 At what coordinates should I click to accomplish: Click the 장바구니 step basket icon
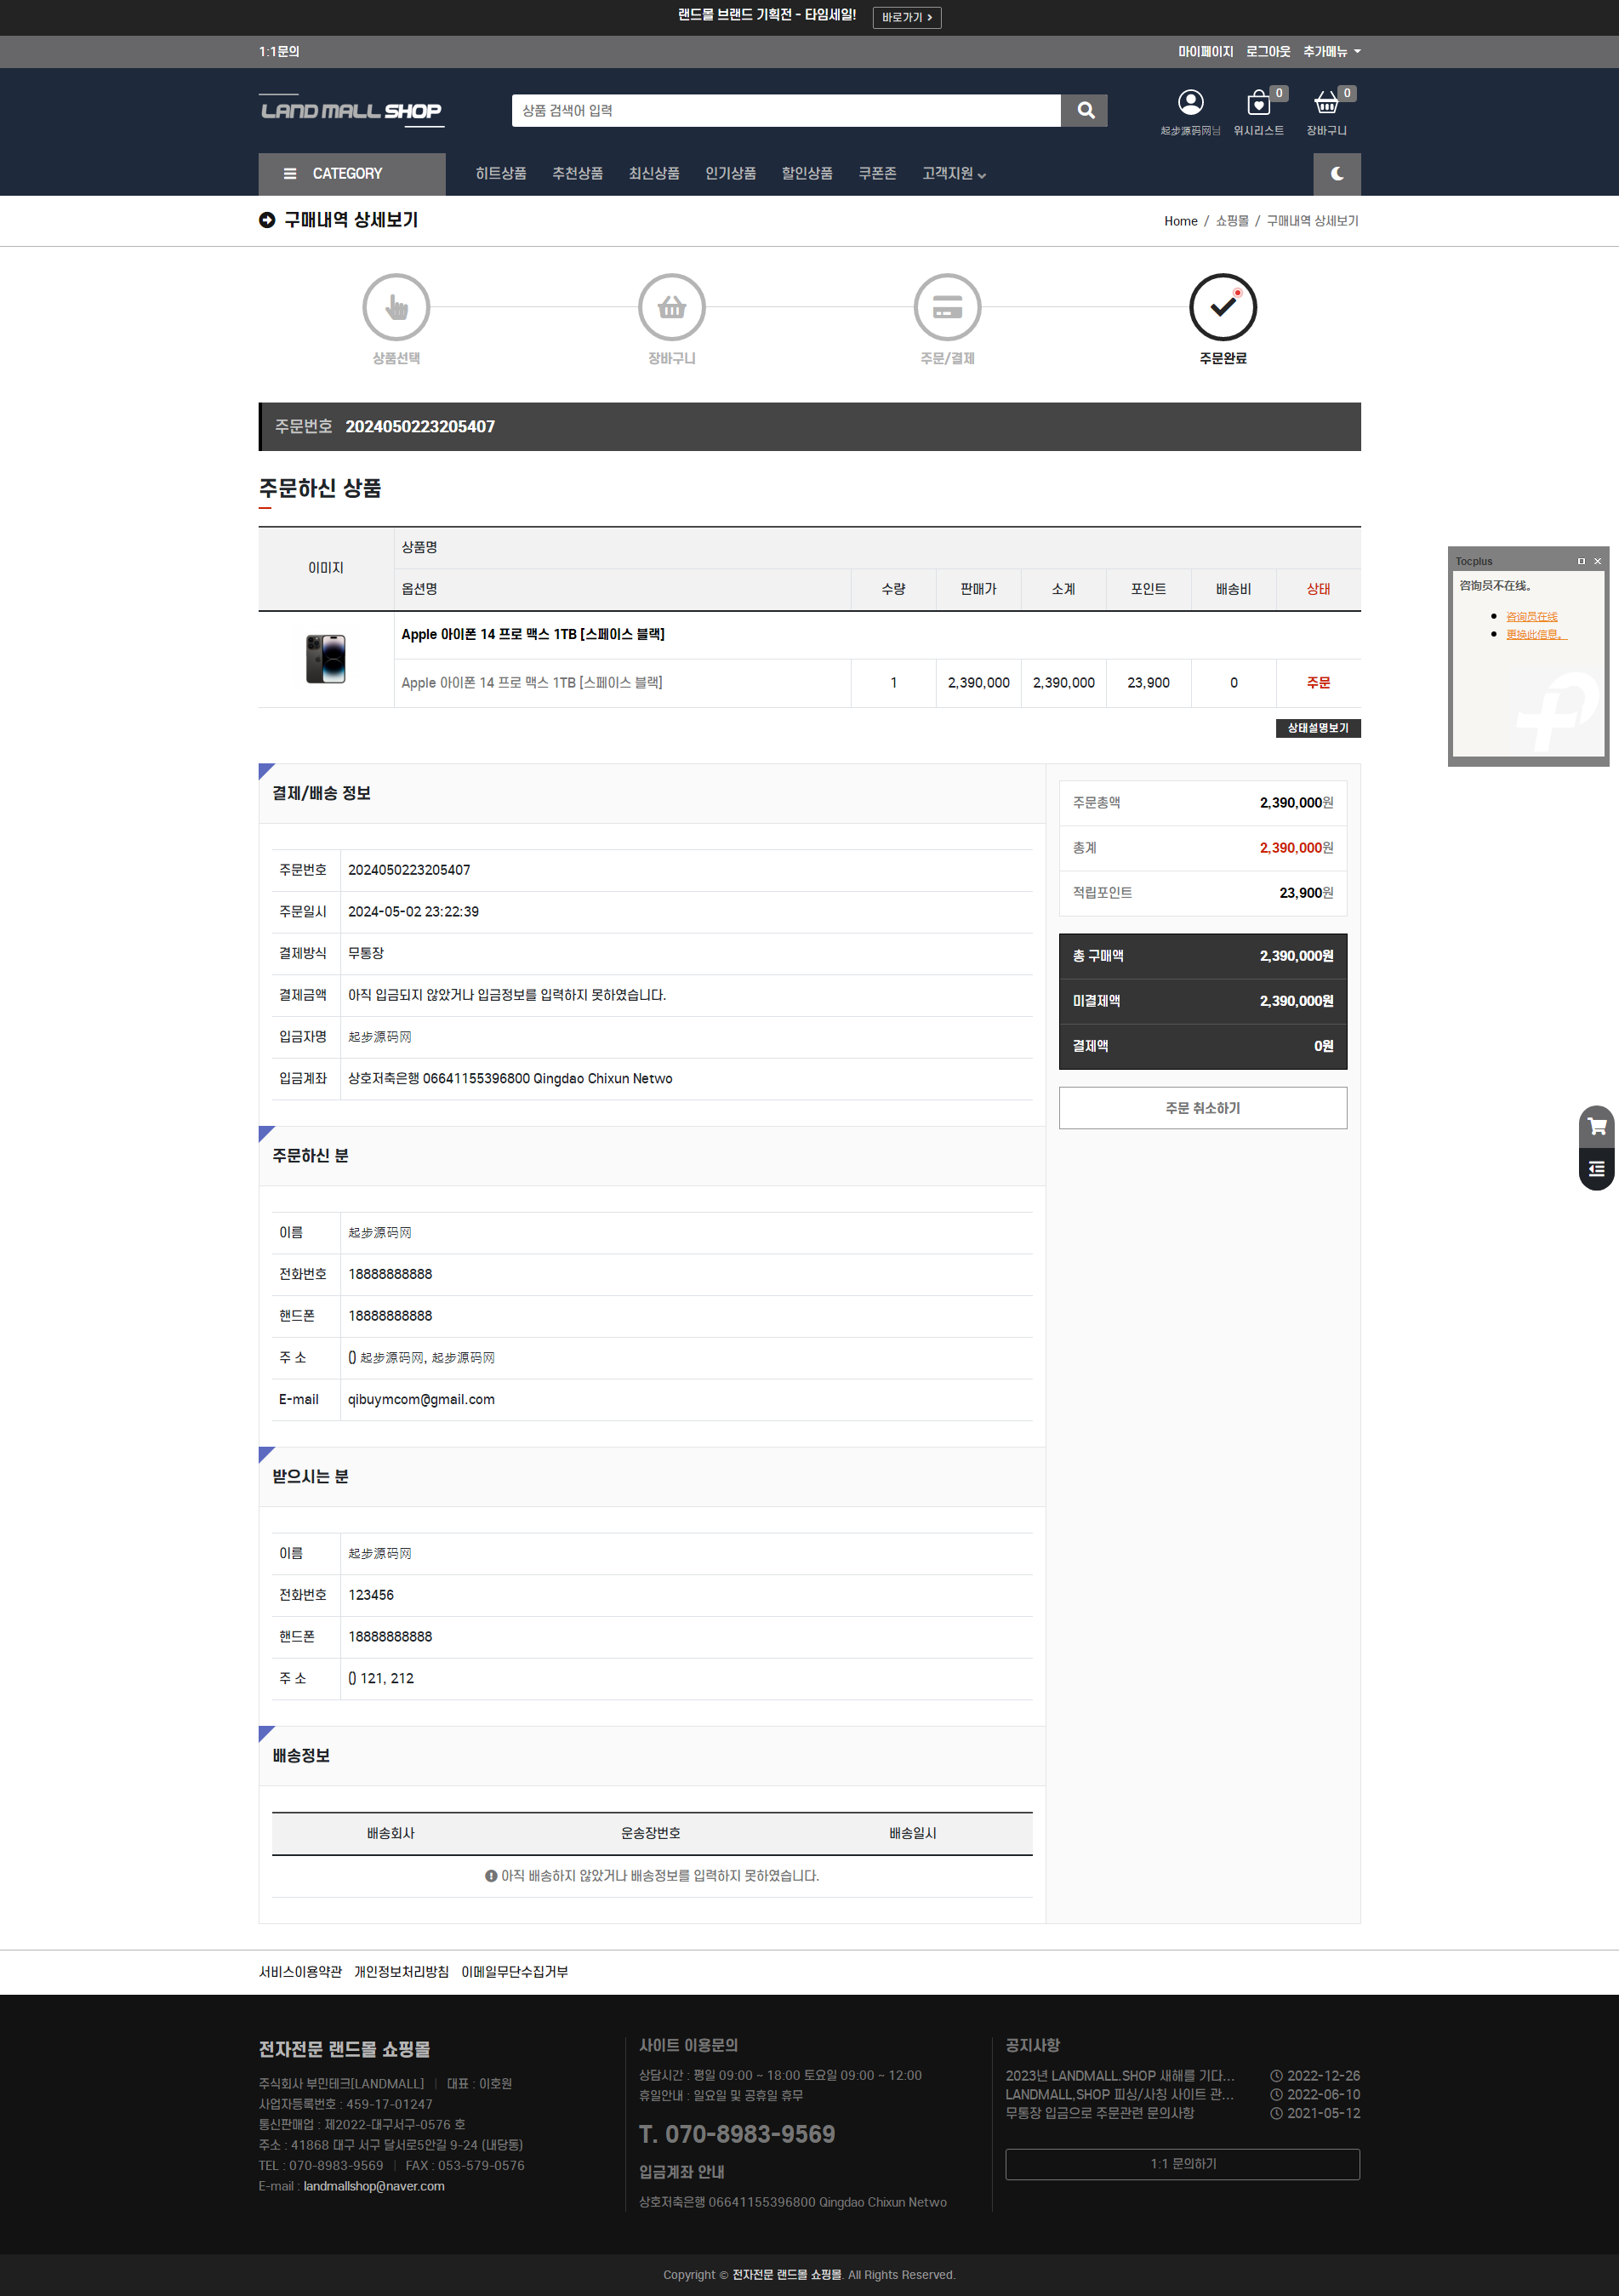[x=672, y=307]
